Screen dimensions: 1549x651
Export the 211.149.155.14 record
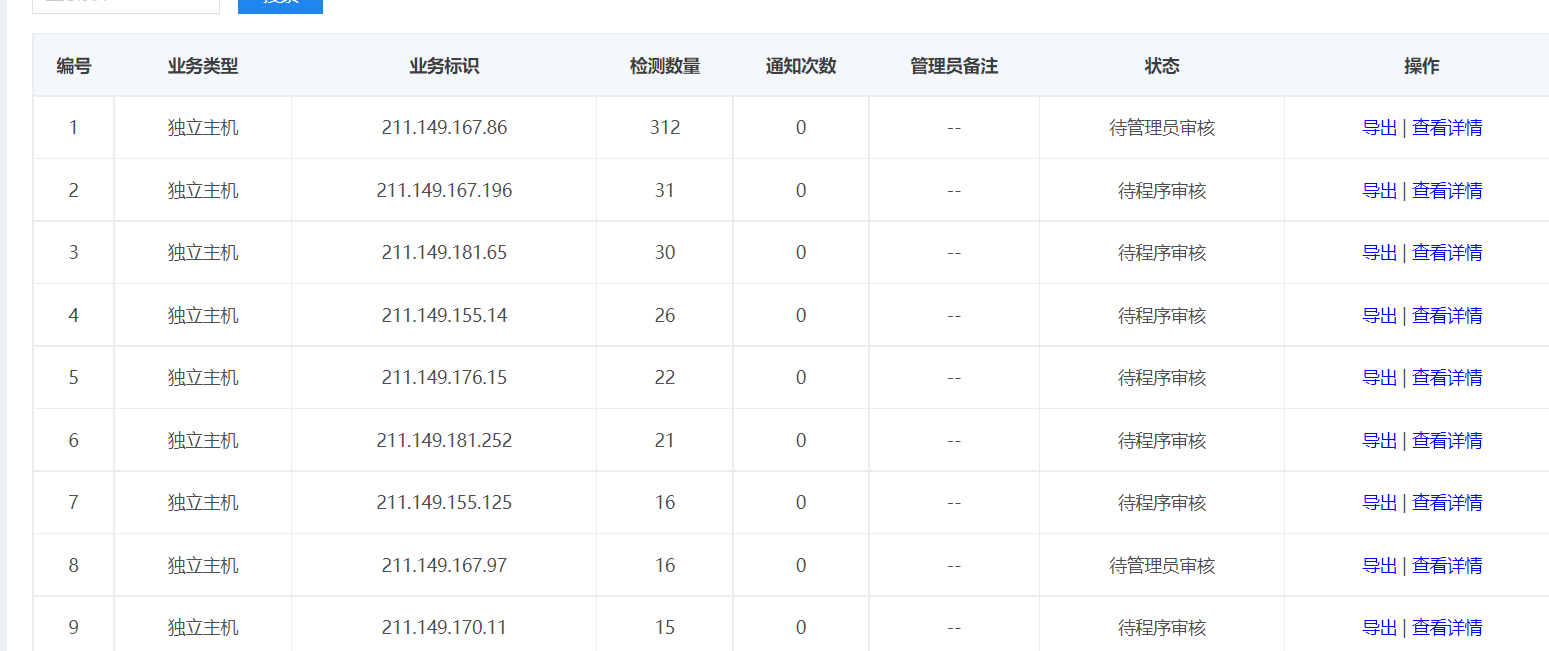pos(1379,316)
